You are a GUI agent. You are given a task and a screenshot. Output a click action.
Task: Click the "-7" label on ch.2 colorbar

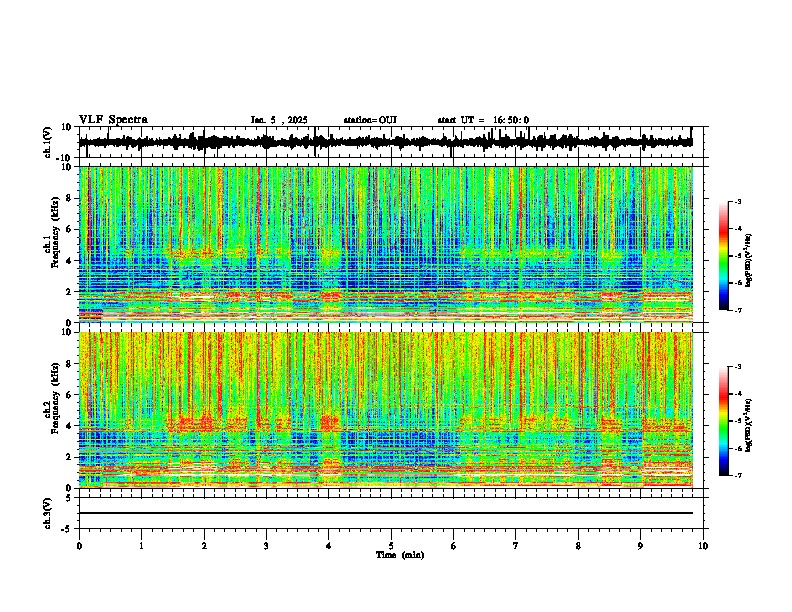737,475
